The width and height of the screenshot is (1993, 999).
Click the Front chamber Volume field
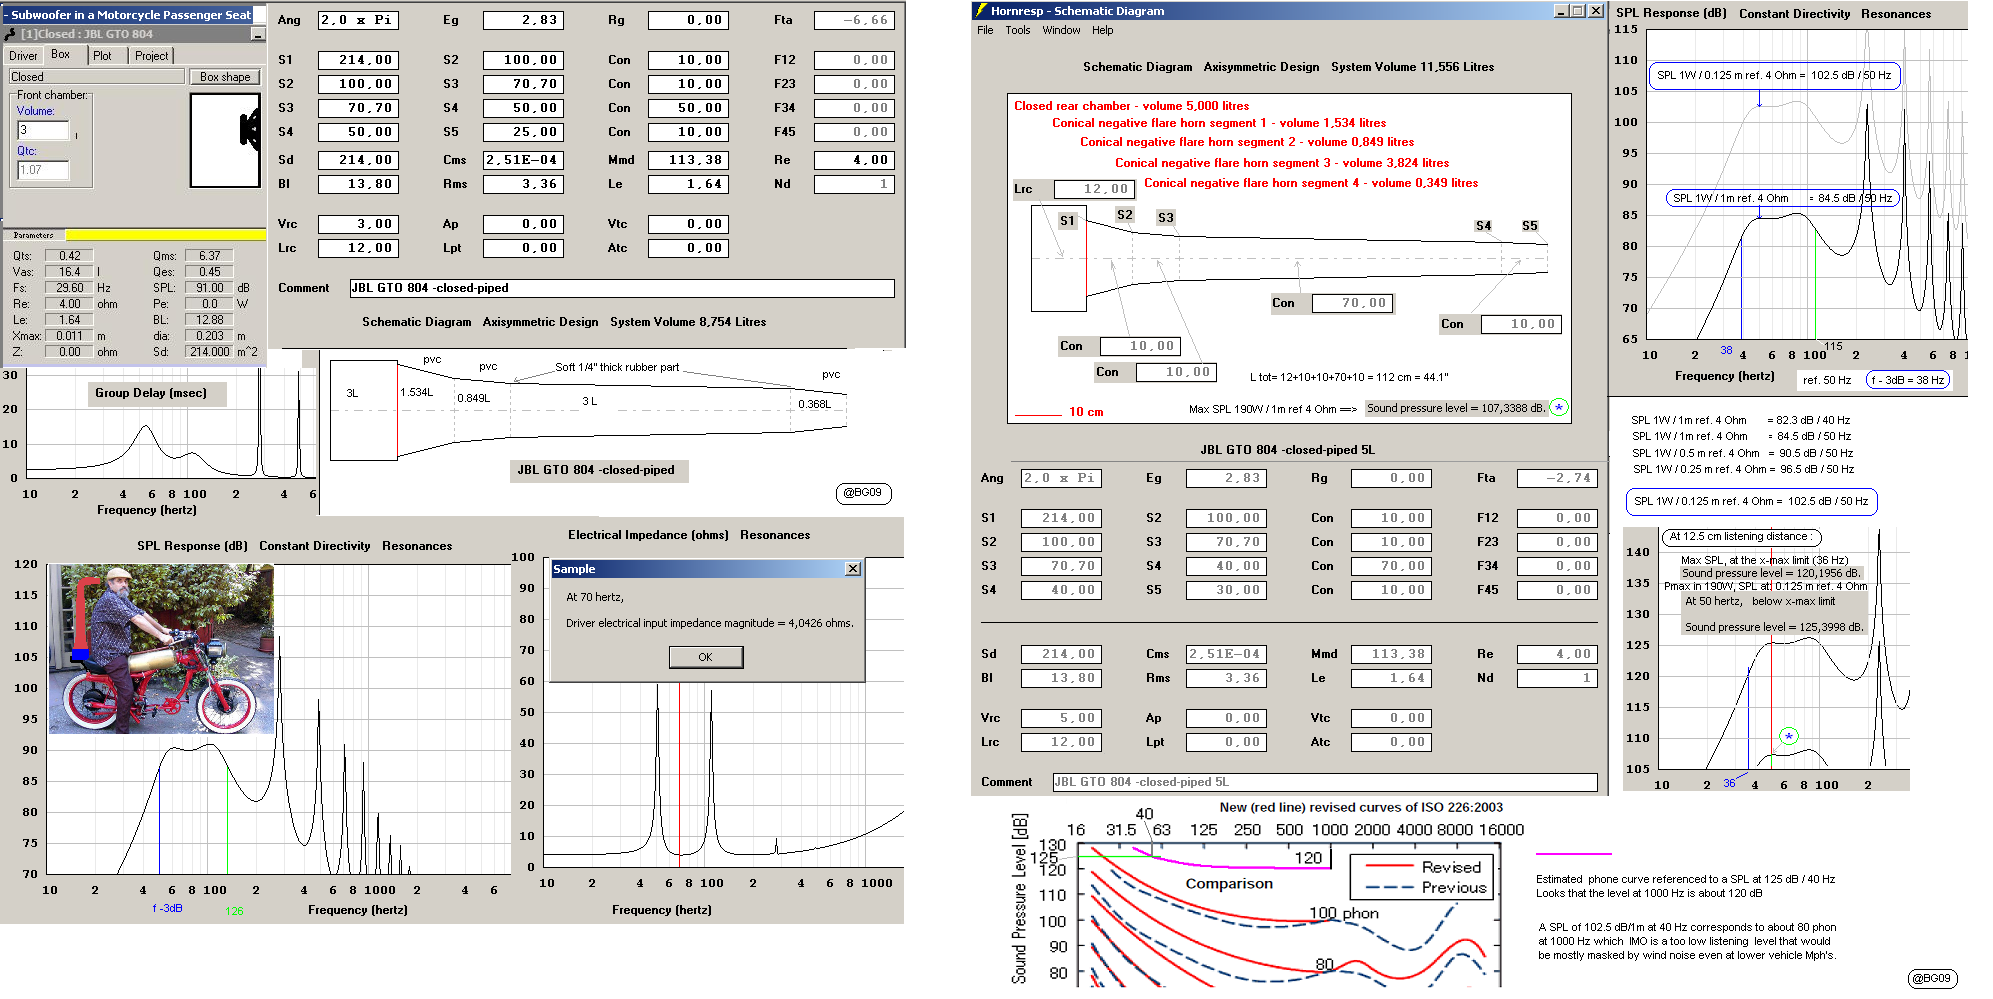(x=43, y=130)
